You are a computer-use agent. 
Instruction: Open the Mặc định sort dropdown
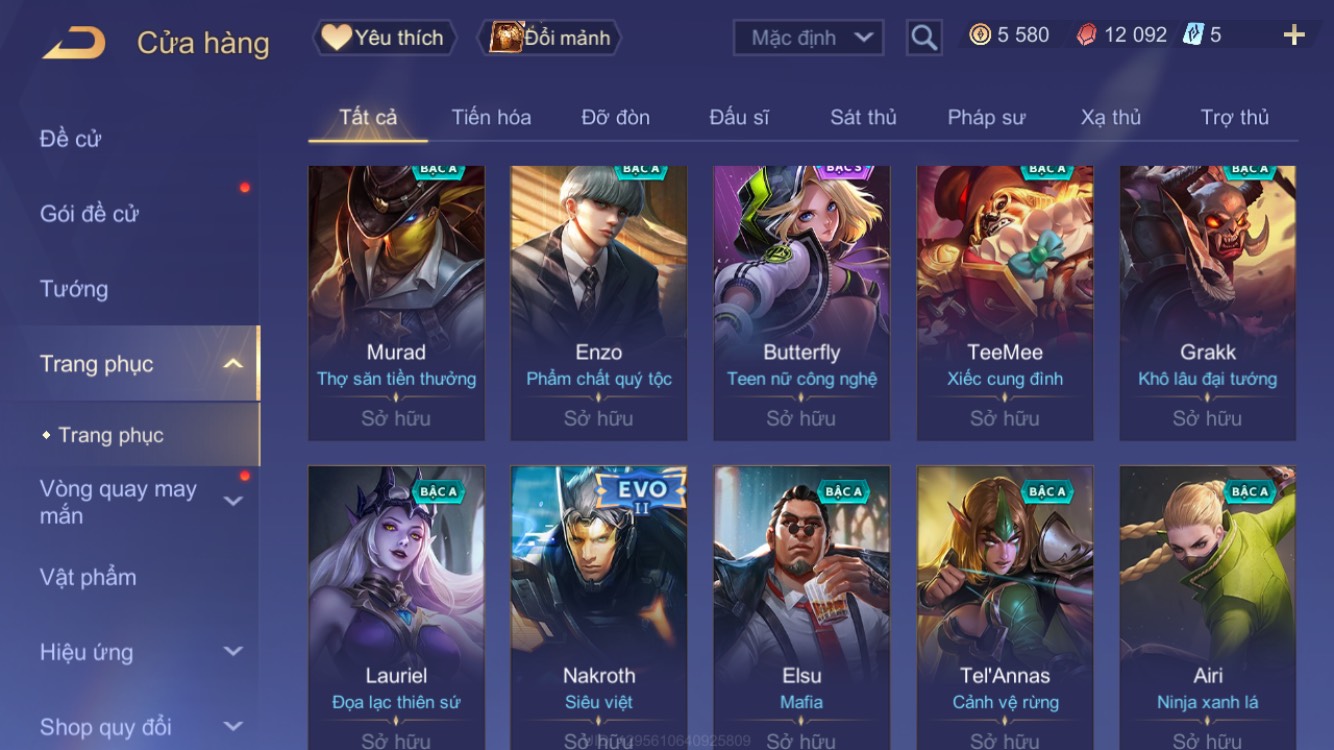click(809, 38)
